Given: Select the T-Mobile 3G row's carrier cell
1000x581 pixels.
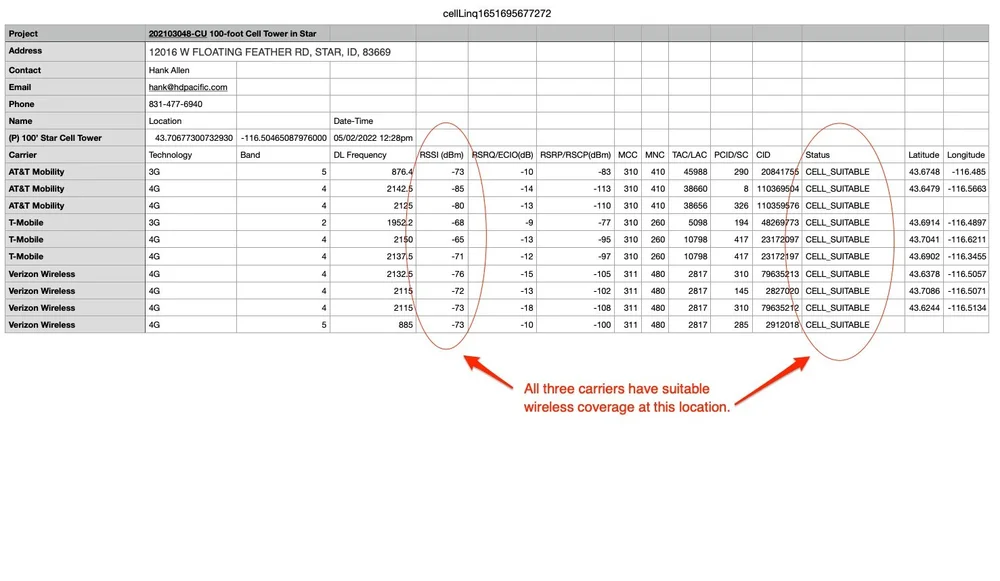Looking at the screenshot, I should [x=26, y=223].
